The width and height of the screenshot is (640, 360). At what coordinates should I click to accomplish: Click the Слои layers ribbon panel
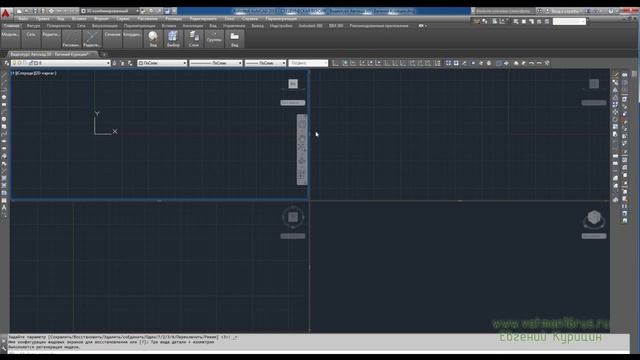(x=194, y=39)
